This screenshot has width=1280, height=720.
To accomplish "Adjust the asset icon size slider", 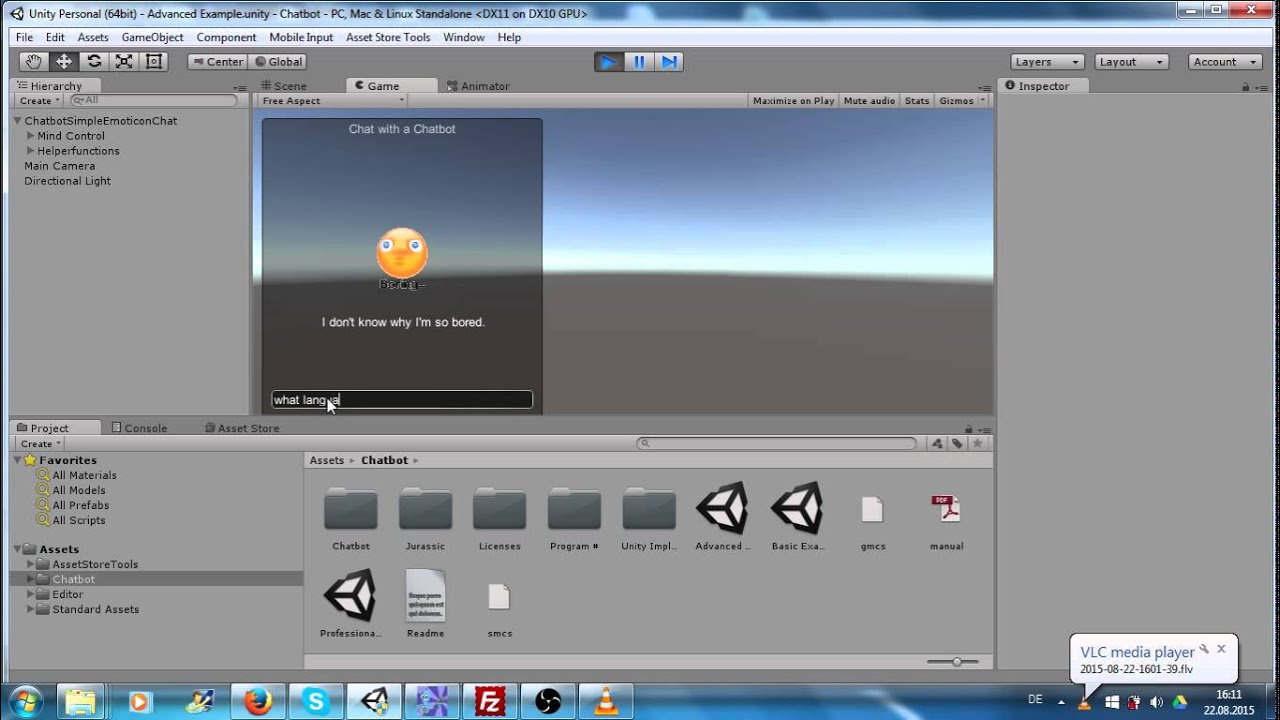I will [x=957, y=662].
